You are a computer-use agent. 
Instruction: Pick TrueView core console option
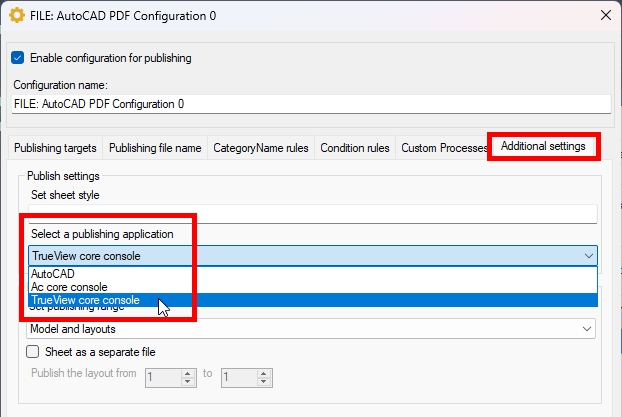(85, 300)
